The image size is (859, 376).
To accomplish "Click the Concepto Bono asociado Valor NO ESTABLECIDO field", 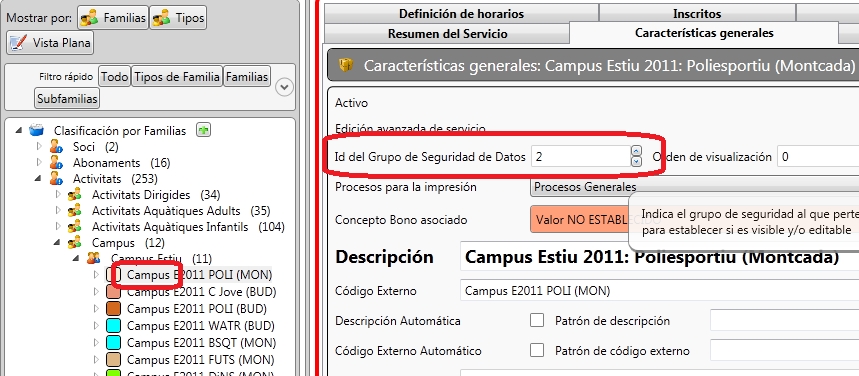I will tap(581, 220).
